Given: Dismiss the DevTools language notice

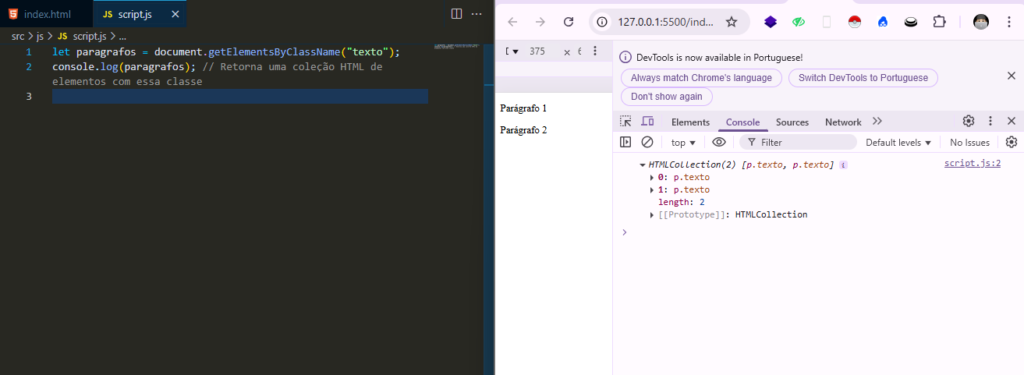Looking at the screenshot, I should tap(1011, 76).
